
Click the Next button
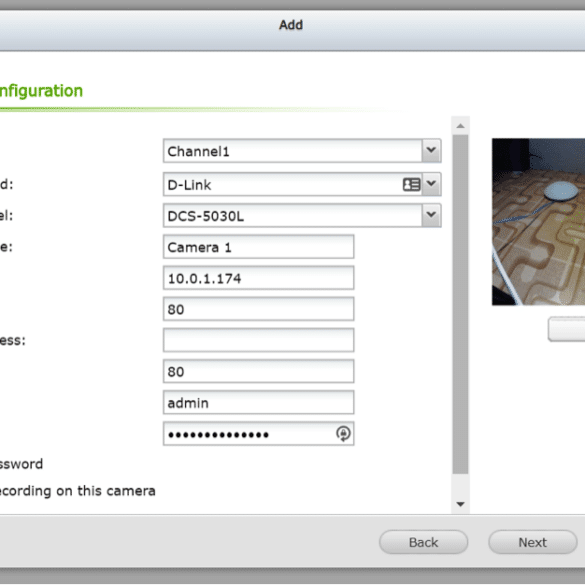tap(533, 542)
